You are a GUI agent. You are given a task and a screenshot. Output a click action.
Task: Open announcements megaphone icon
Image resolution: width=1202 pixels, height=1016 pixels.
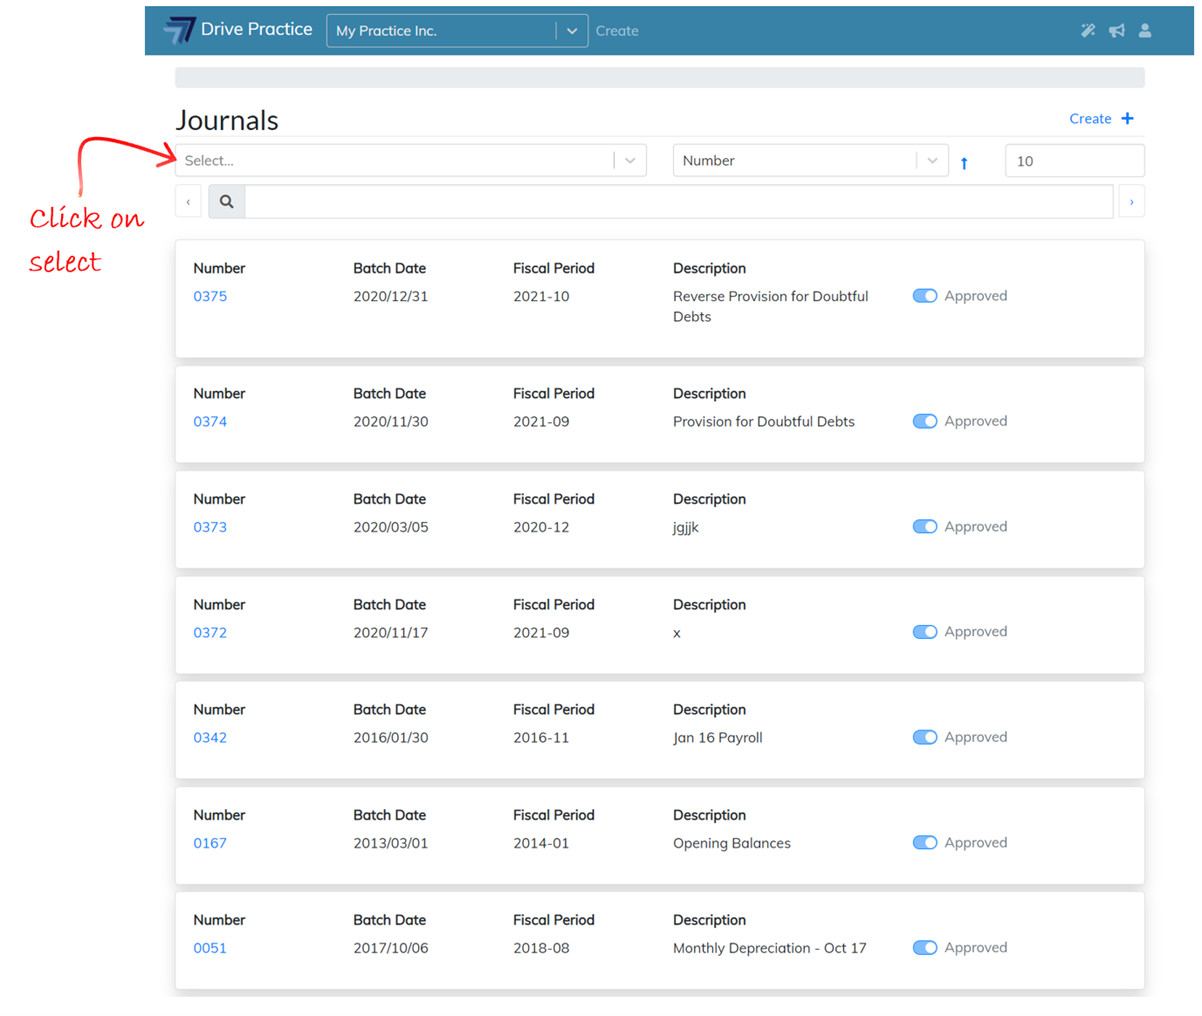[x=1116, y=31]
